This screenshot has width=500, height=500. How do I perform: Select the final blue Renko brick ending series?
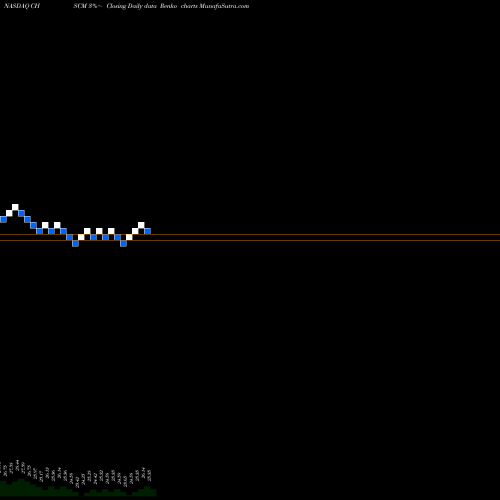[x=147, y=231]
